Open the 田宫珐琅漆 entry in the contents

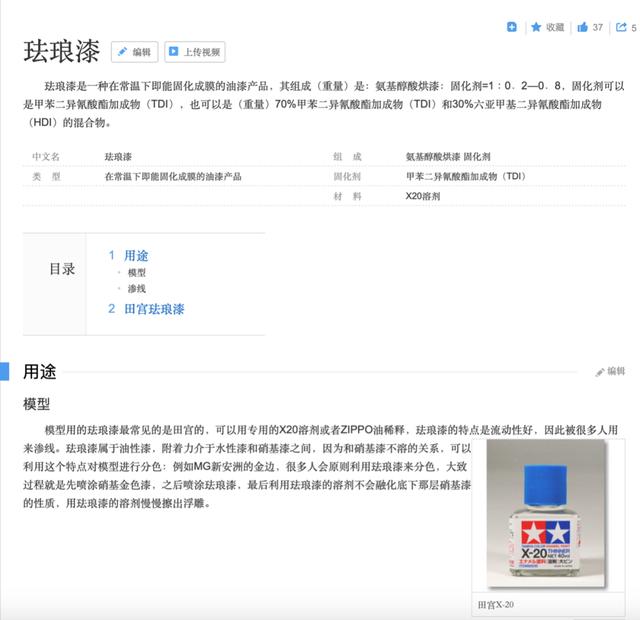154,309
